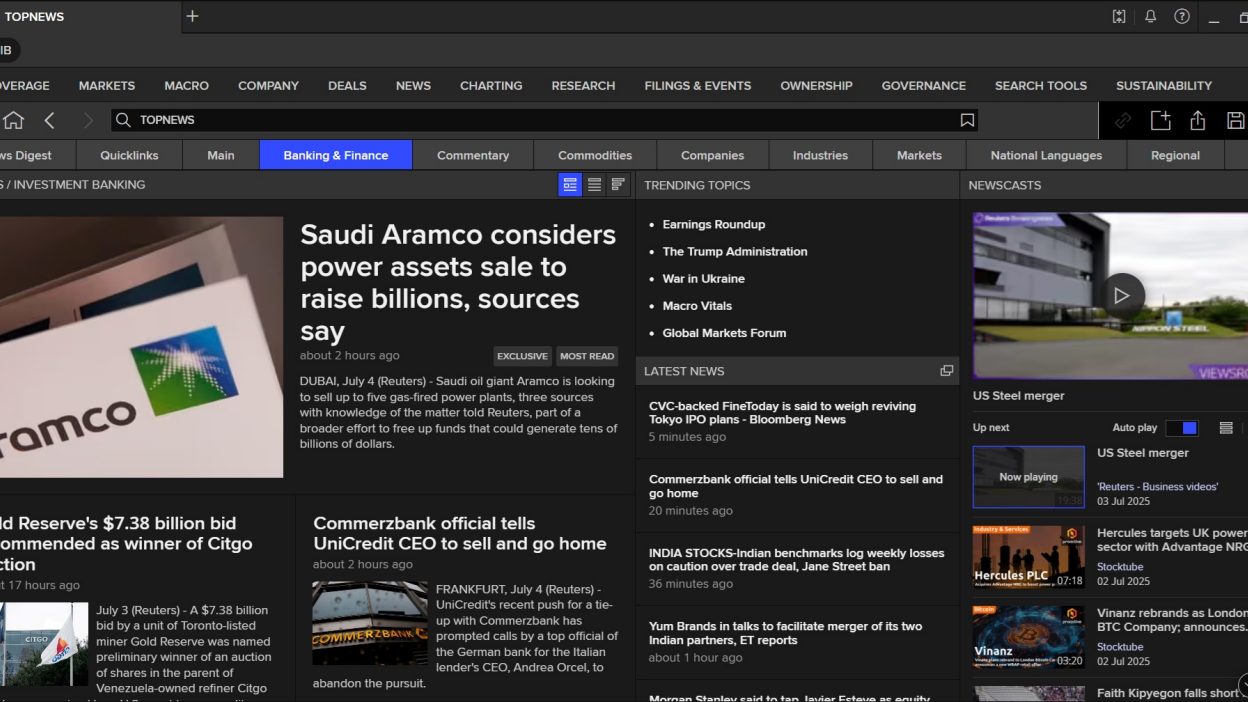
Task: Open Earnings Roundup trending topic
Action: point(714,225)
